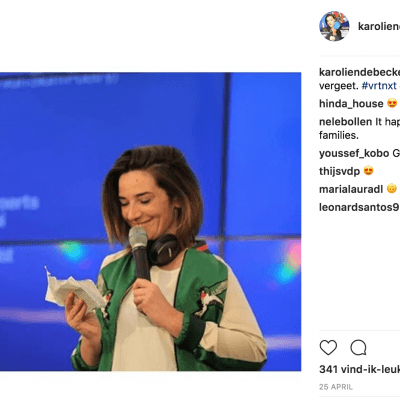This screenshot has height=400, width=400.
Task: Click the heart-eyes emoji by hinda_house
Action: (392, 103)
